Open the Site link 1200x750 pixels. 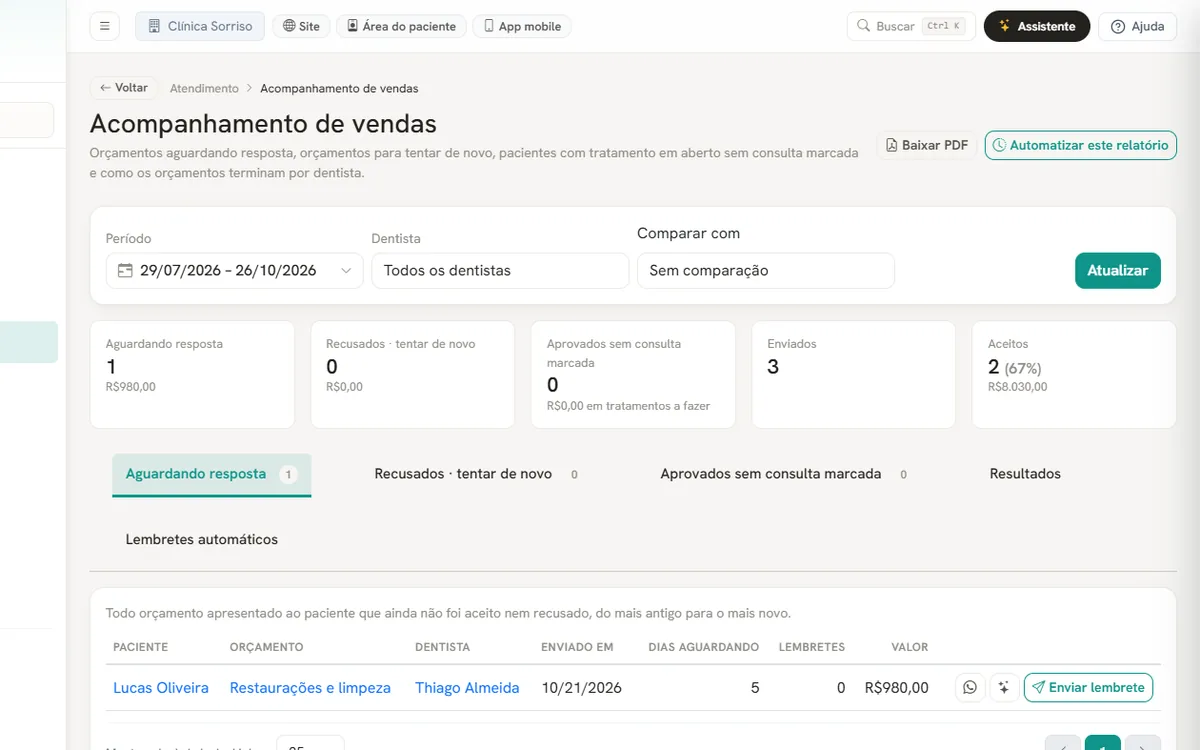tap(301, 26)
